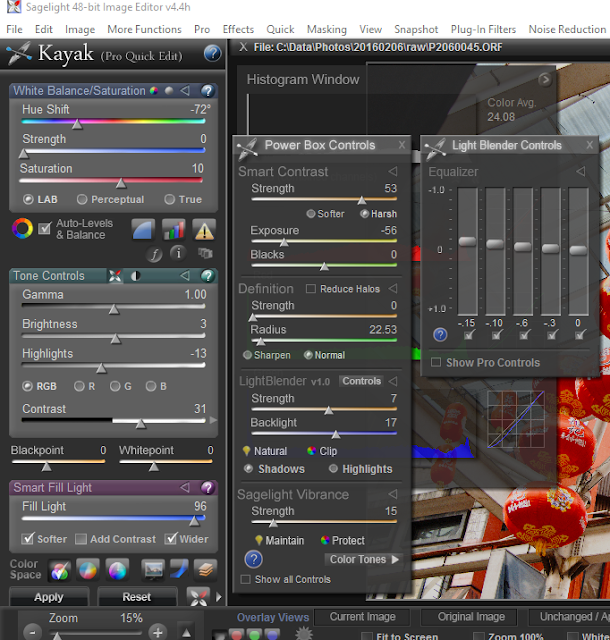Screen dimensions: 610x640
Task: Click gray sphere icon in White Balance header
Action: (x=169, y=91)
